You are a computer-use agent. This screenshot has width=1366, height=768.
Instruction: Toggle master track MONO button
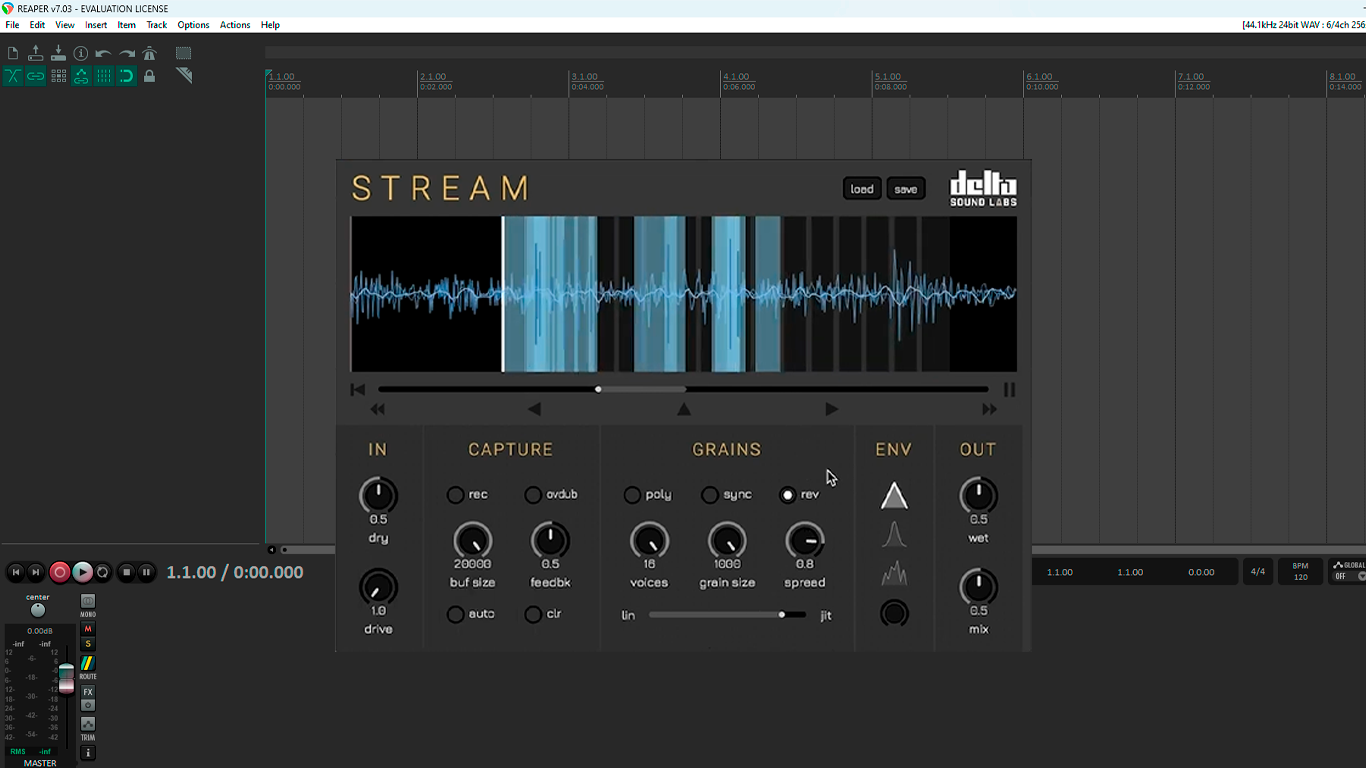[x=88, y=603]
